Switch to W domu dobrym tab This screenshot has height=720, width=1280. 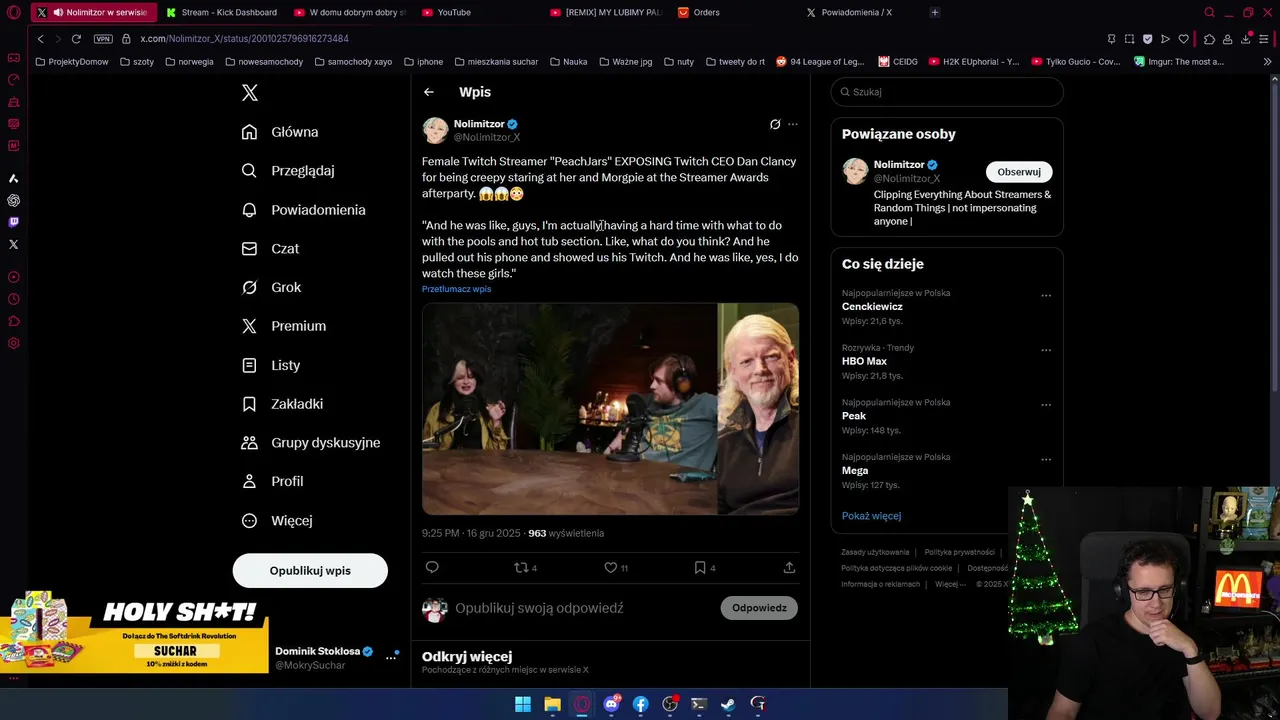pyautogui.click(x=350, y=12)
